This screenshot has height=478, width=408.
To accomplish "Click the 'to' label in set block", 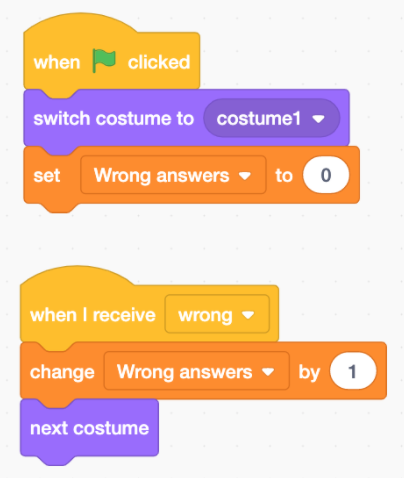I will (x=284, y=176).
